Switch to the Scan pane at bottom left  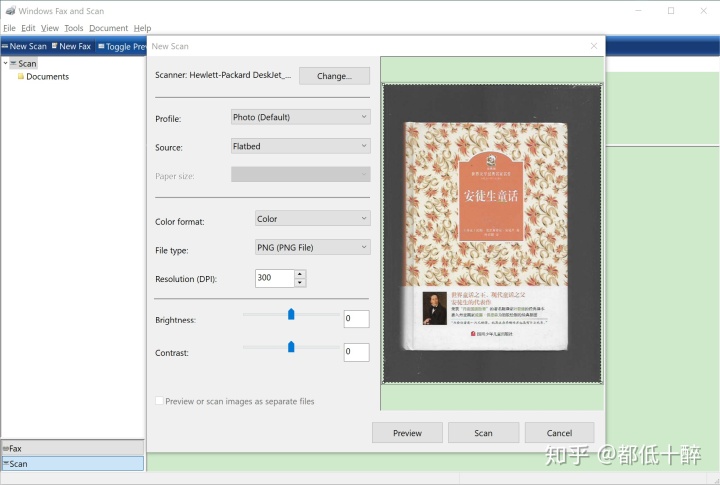coord(73,463)
